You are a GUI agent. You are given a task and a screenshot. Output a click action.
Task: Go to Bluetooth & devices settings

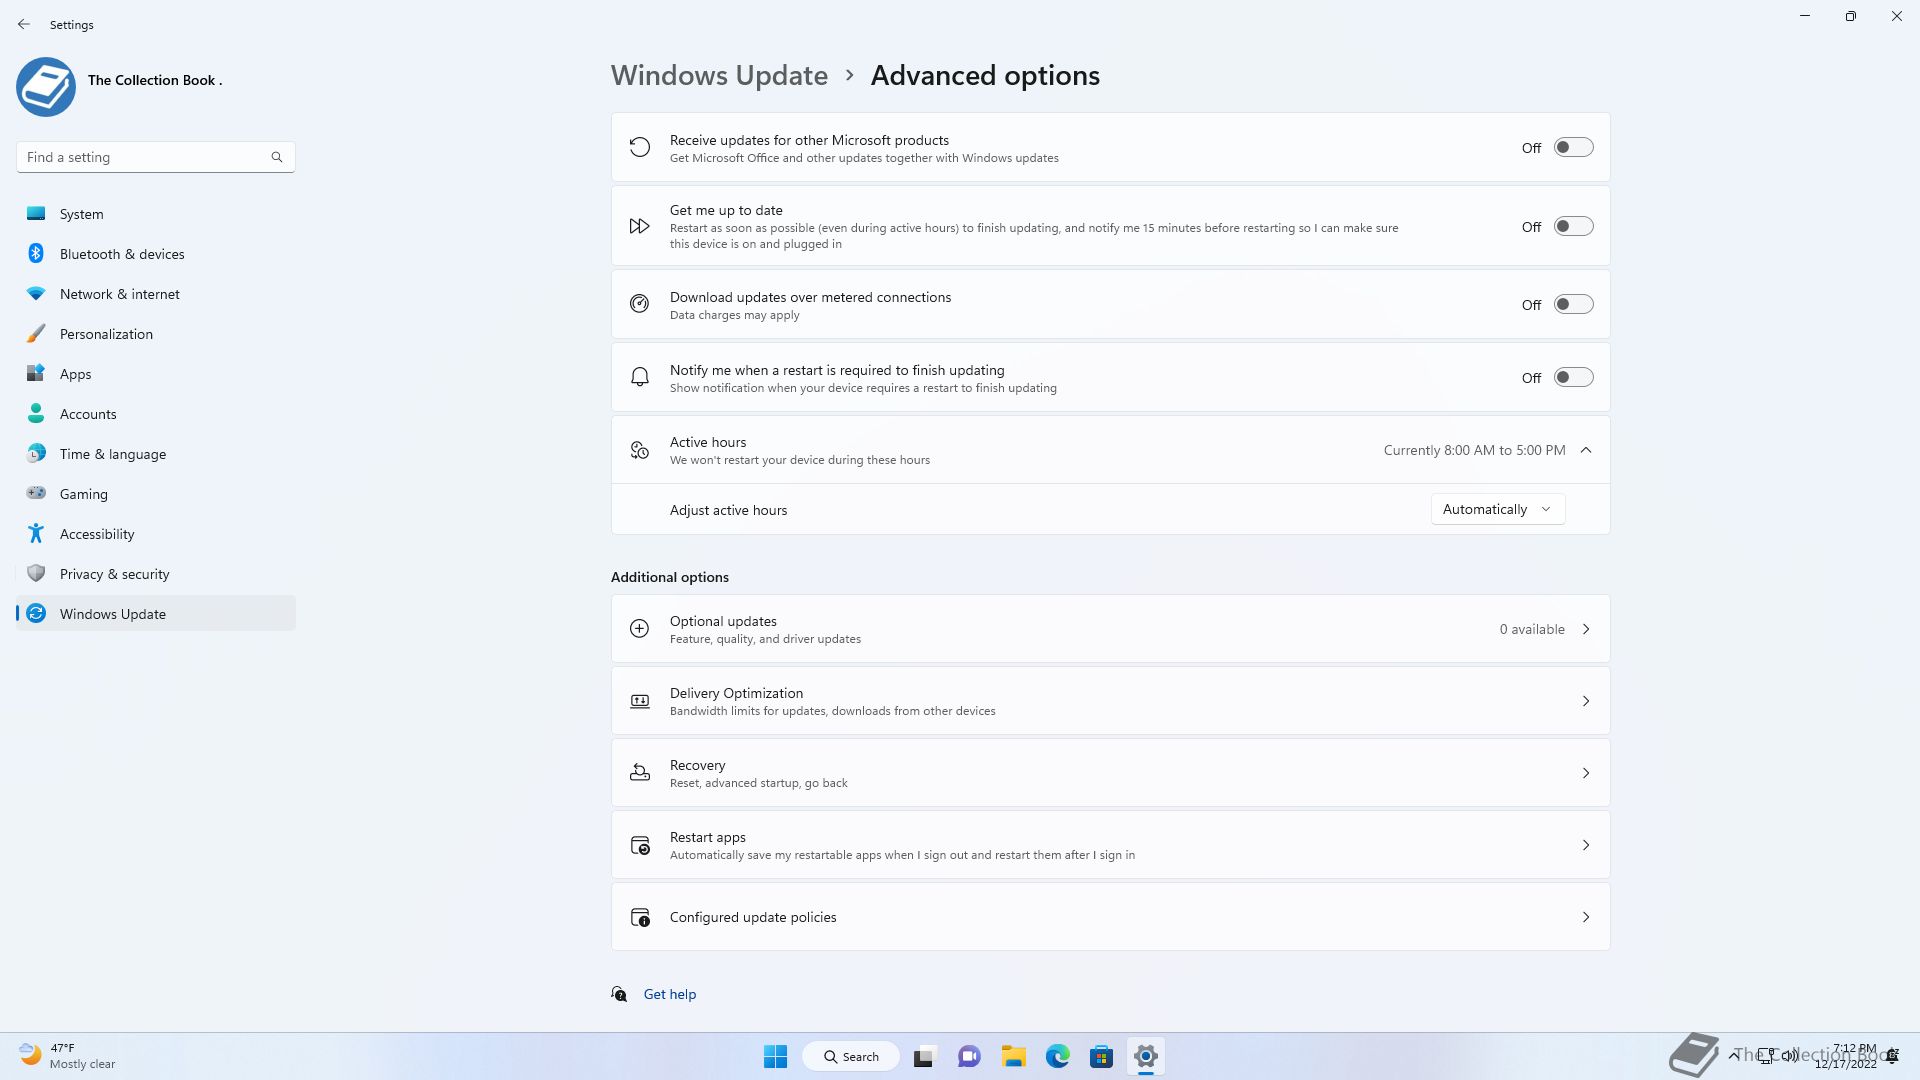point(156,253)
